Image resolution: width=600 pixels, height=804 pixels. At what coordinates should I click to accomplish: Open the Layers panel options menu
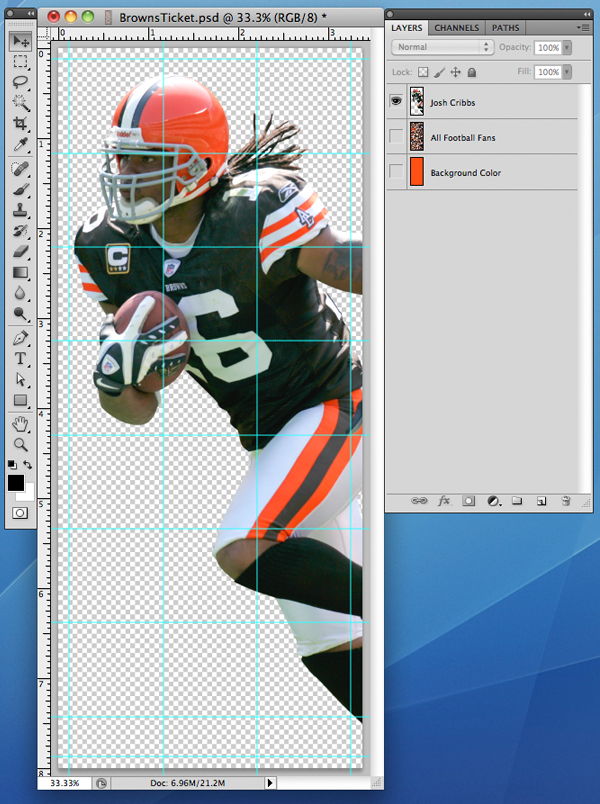pyautogui.click(x=583, y=28)
